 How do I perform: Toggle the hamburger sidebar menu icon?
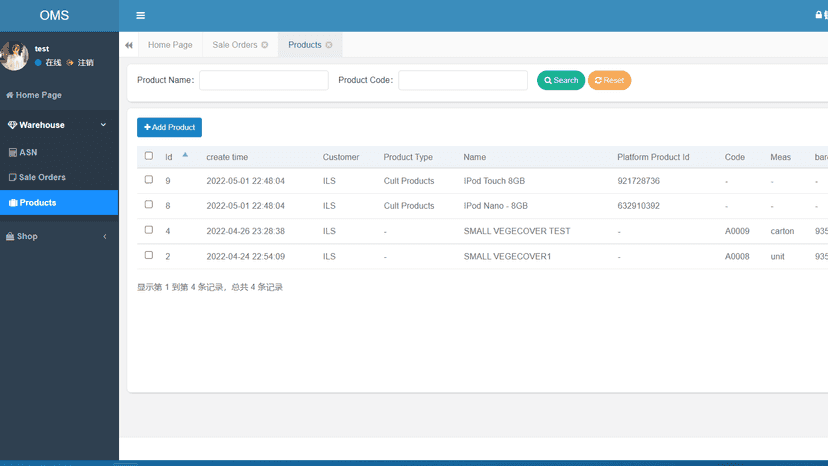coord(140,15)
